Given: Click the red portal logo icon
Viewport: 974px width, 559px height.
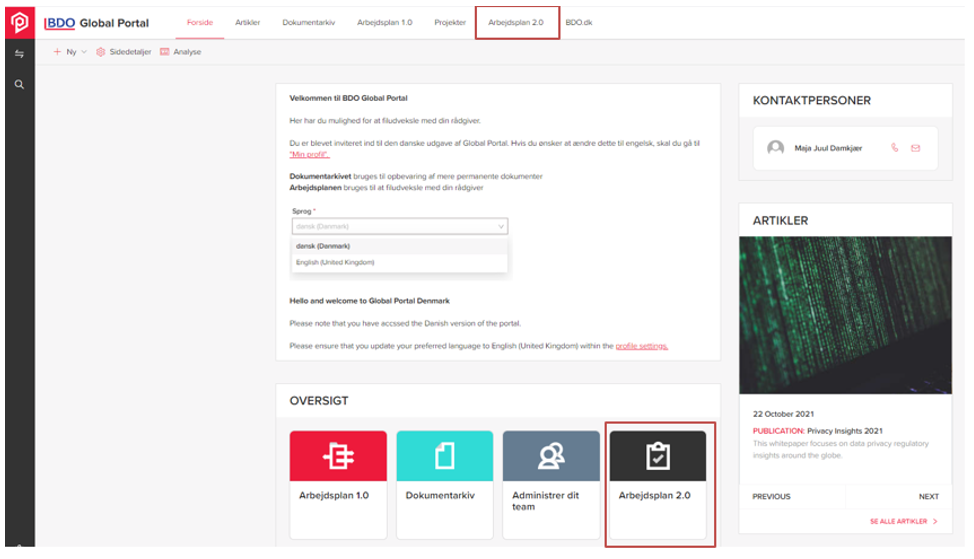Looking at the screenshot, I should click(20, 22).
